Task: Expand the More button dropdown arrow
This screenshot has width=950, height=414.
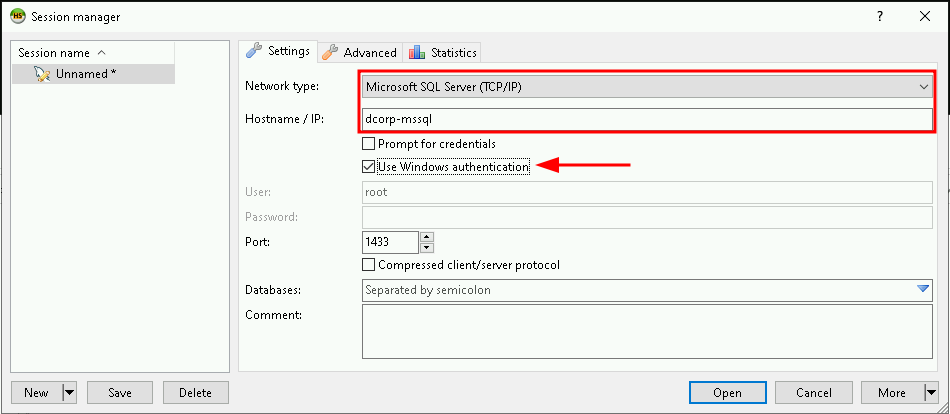Action: coord(930,393)
